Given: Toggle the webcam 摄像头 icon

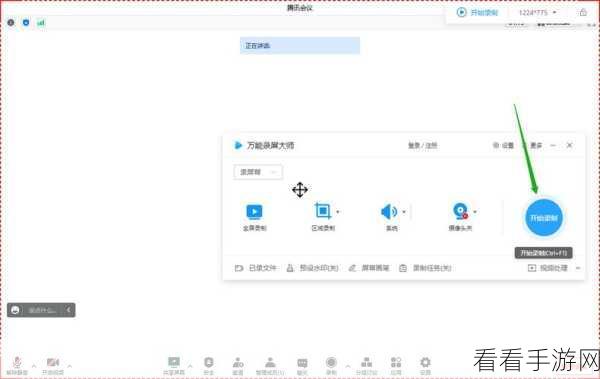Looking at the screenshot, I should pos(460,211).
